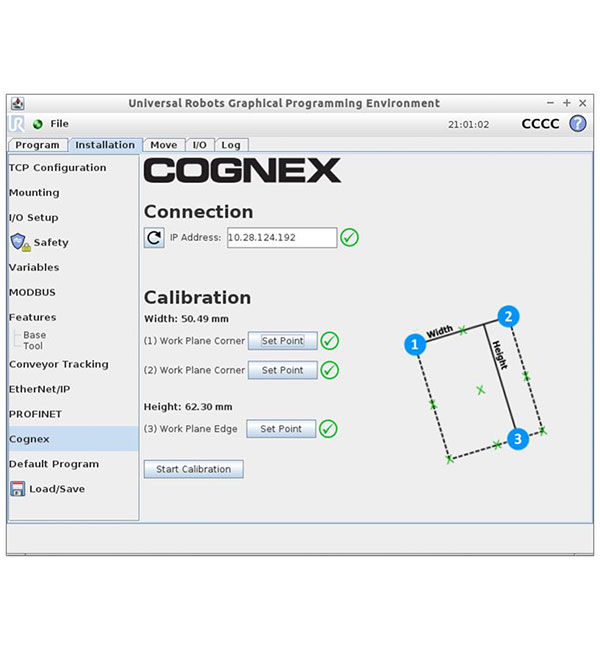Click the green robot status indicator

(38, 124)
